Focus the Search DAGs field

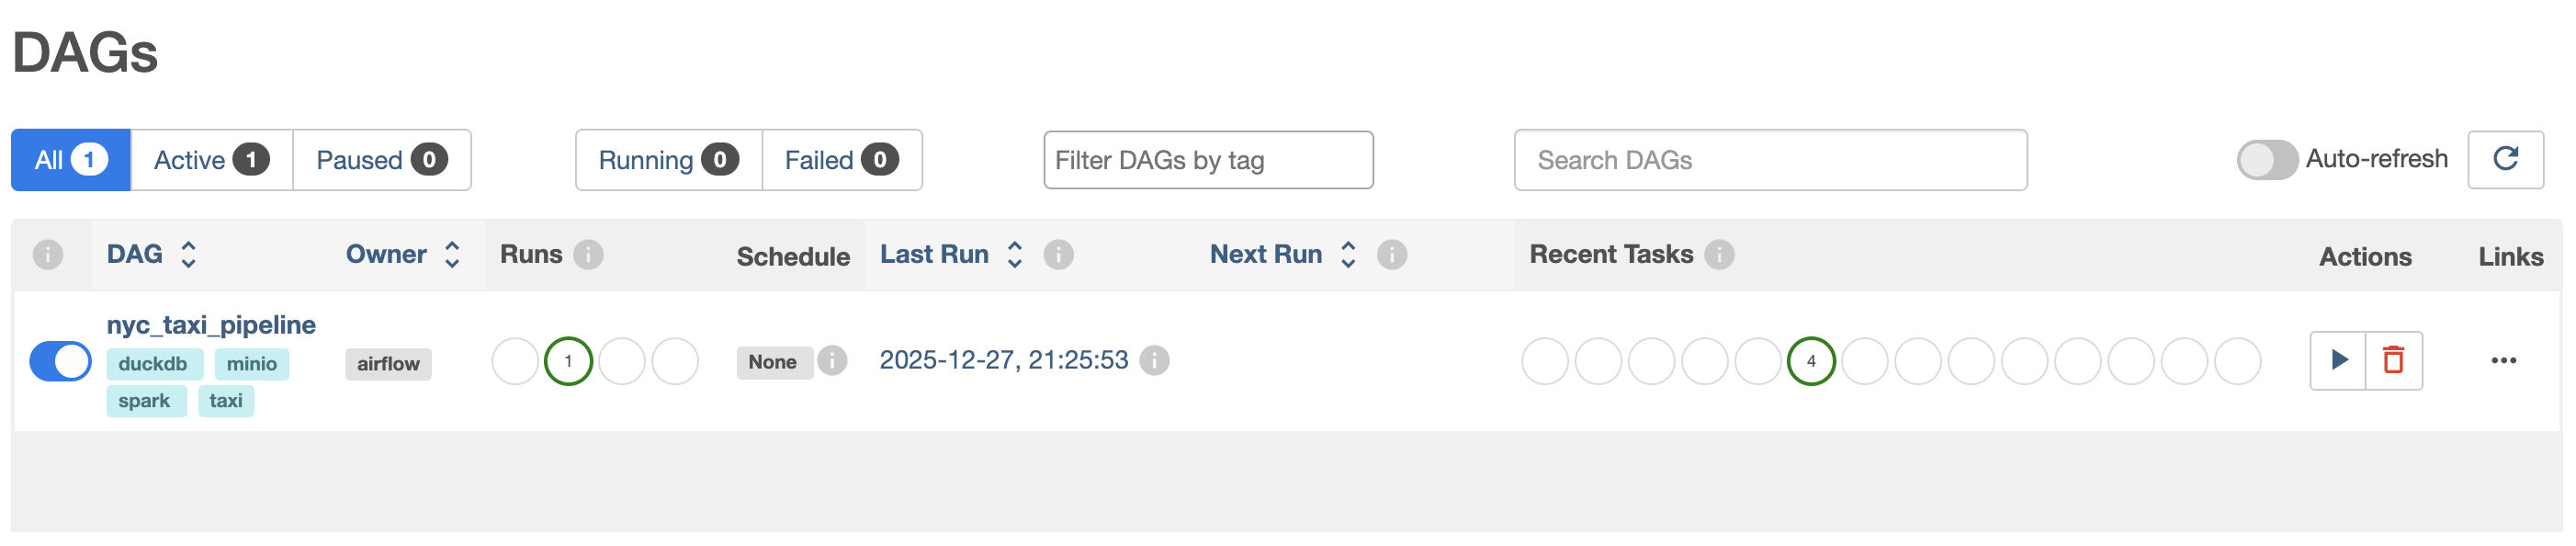click(x=1770, y=160)
